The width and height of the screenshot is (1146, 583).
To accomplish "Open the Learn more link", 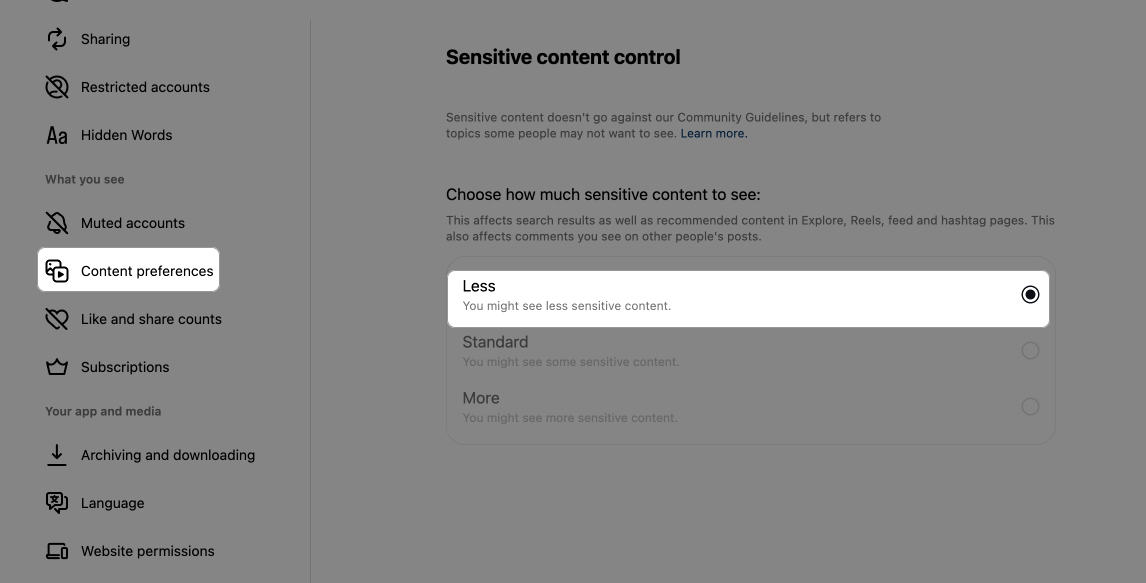I will (713, 133).
